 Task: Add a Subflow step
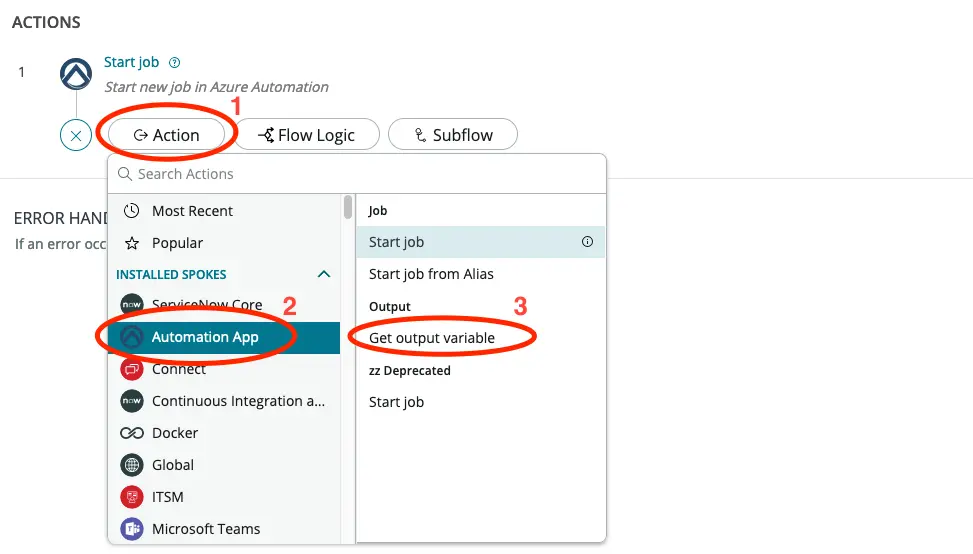[x=452, y=135]
